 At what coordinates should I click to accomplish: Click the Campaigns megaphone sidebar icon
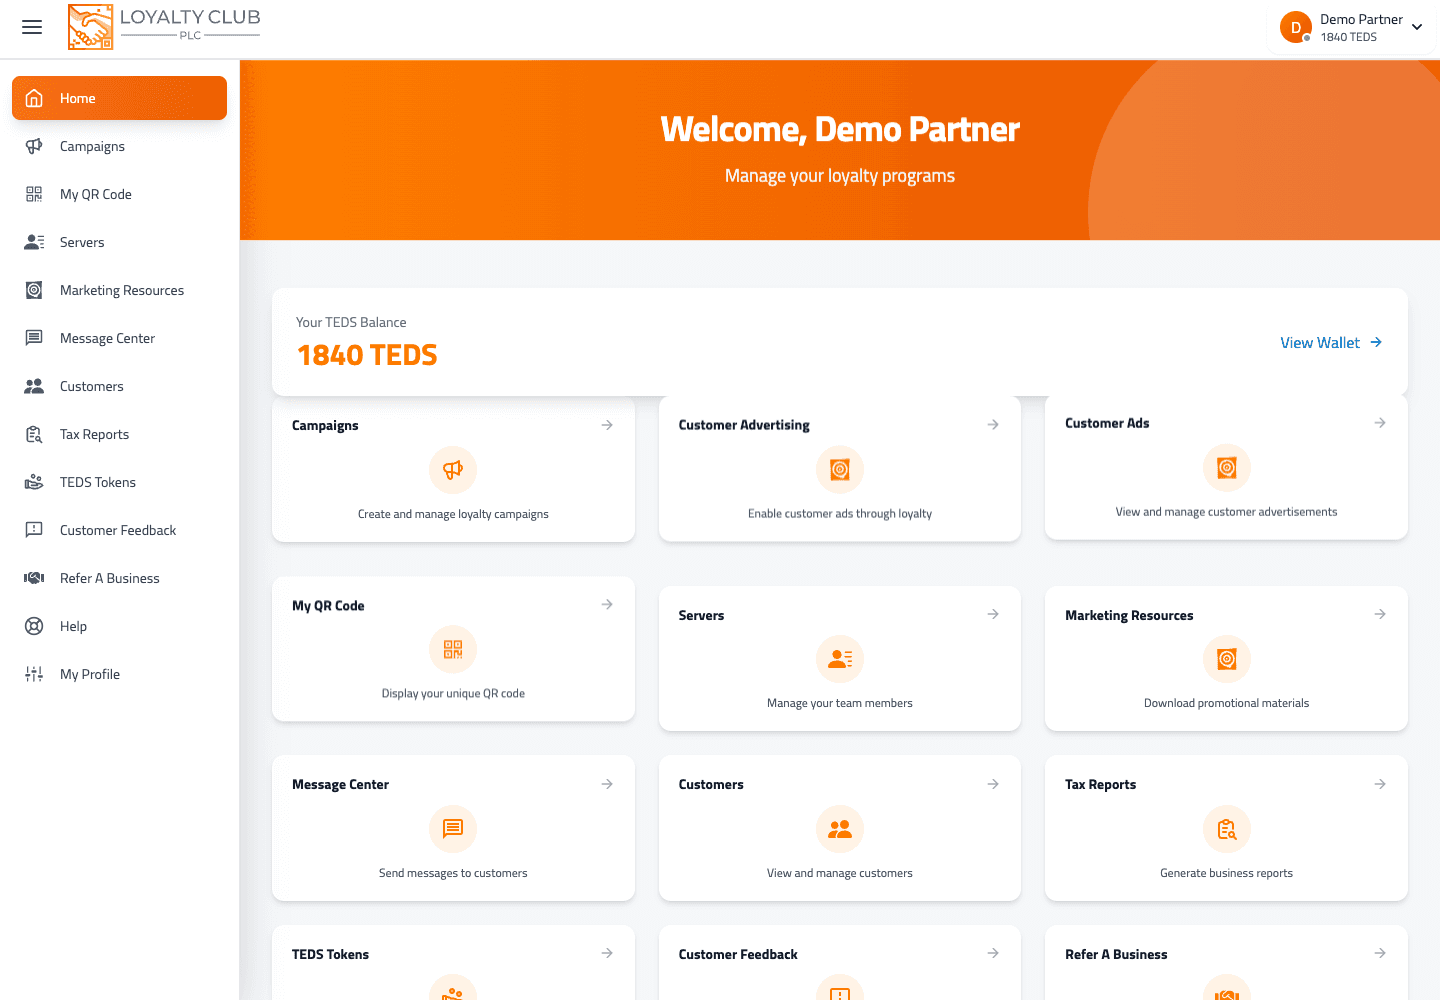point(34,146)
